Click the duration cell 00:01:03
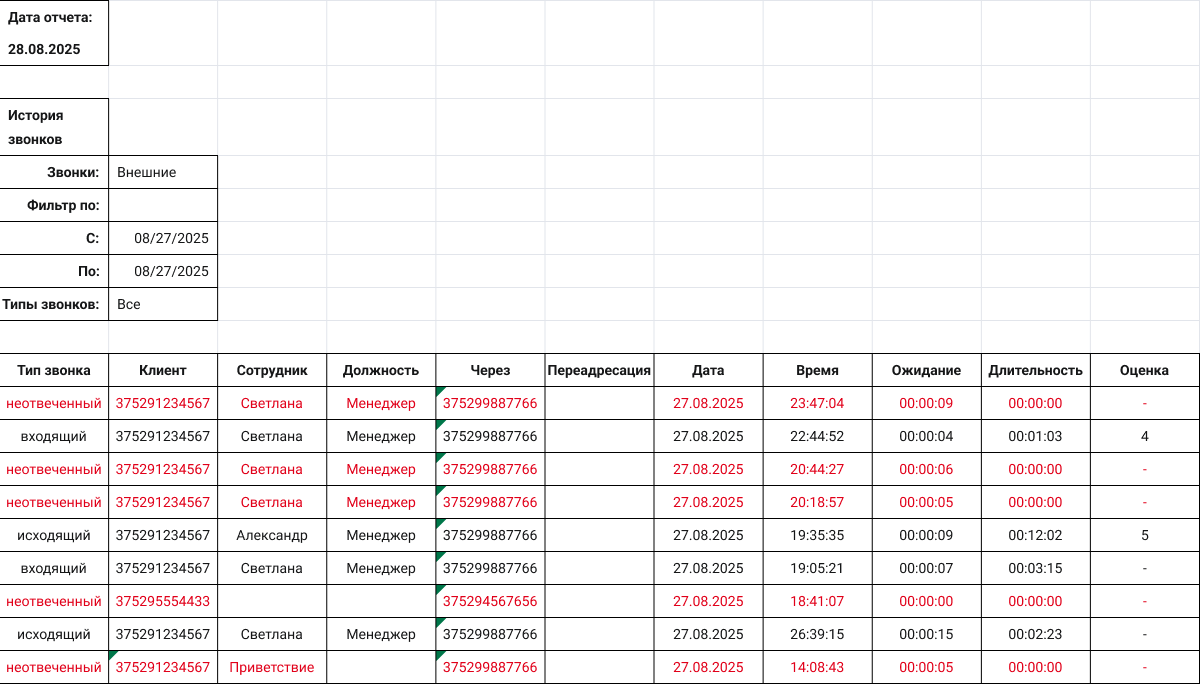 1035,436
